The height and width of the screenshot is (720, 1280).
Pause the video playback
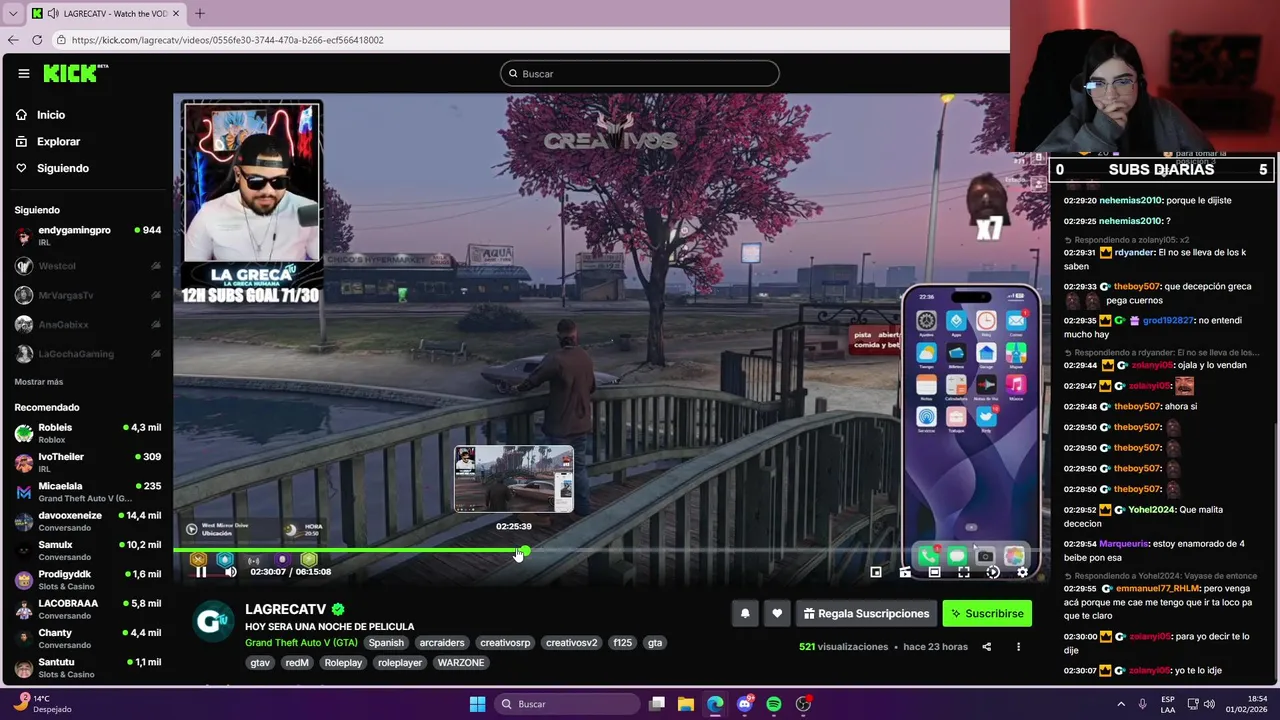[201, 572]
